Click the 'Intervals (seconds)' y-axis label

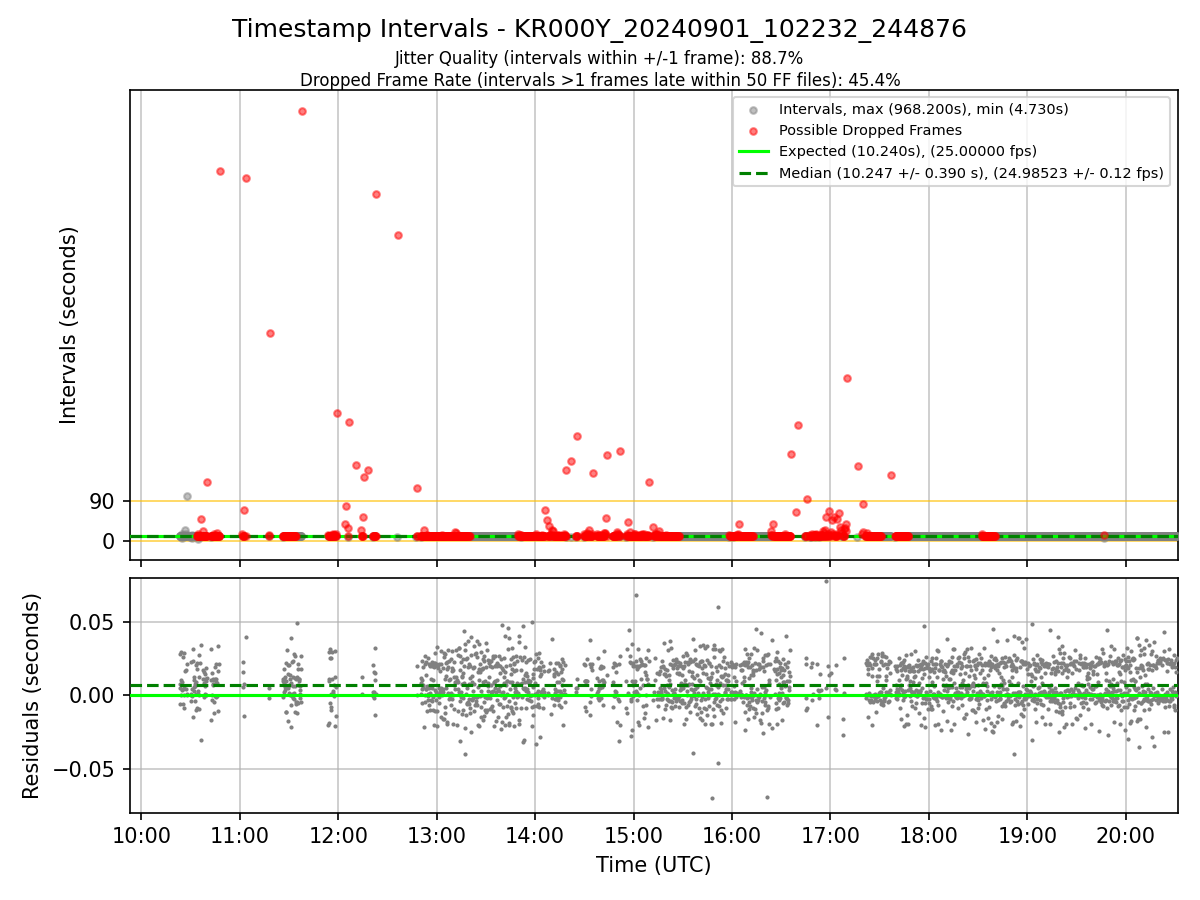click(68, 325)
